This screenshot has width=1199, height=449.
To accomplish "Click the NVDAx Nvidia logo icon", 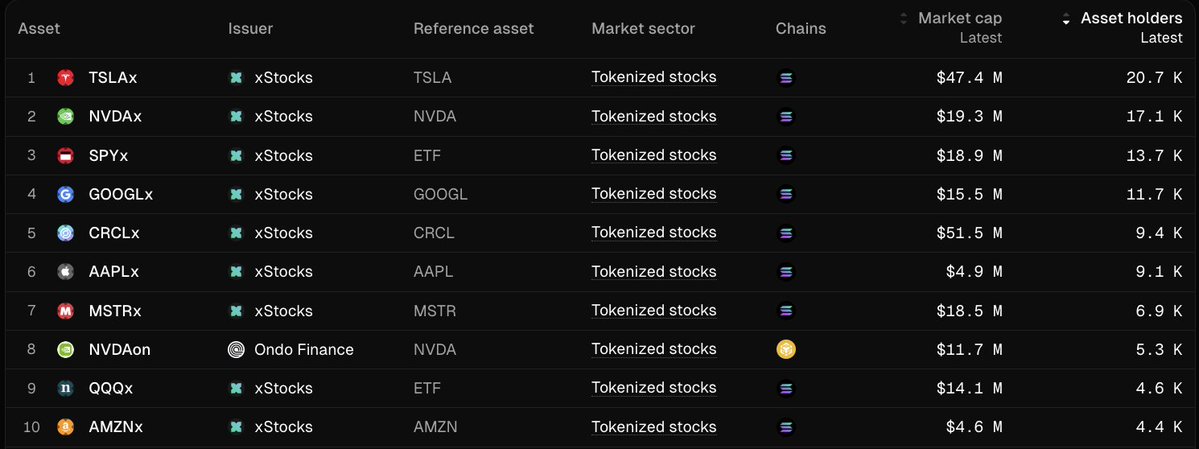I will (66, 117).
